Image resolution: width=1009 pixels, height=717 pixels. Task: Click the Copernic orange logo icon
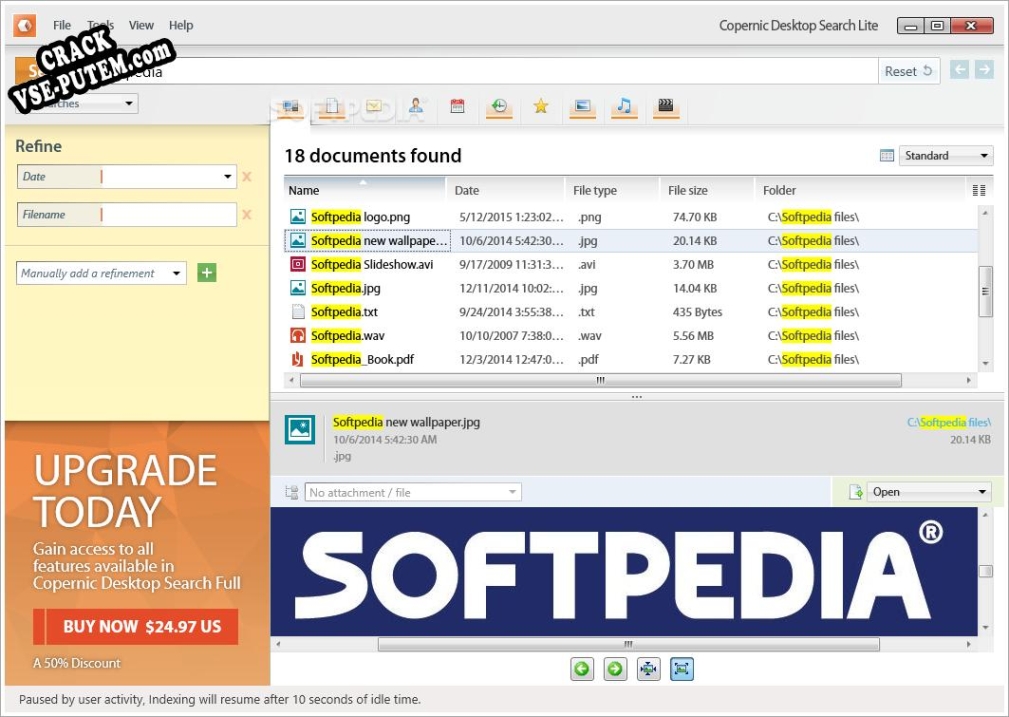(24, 26)
